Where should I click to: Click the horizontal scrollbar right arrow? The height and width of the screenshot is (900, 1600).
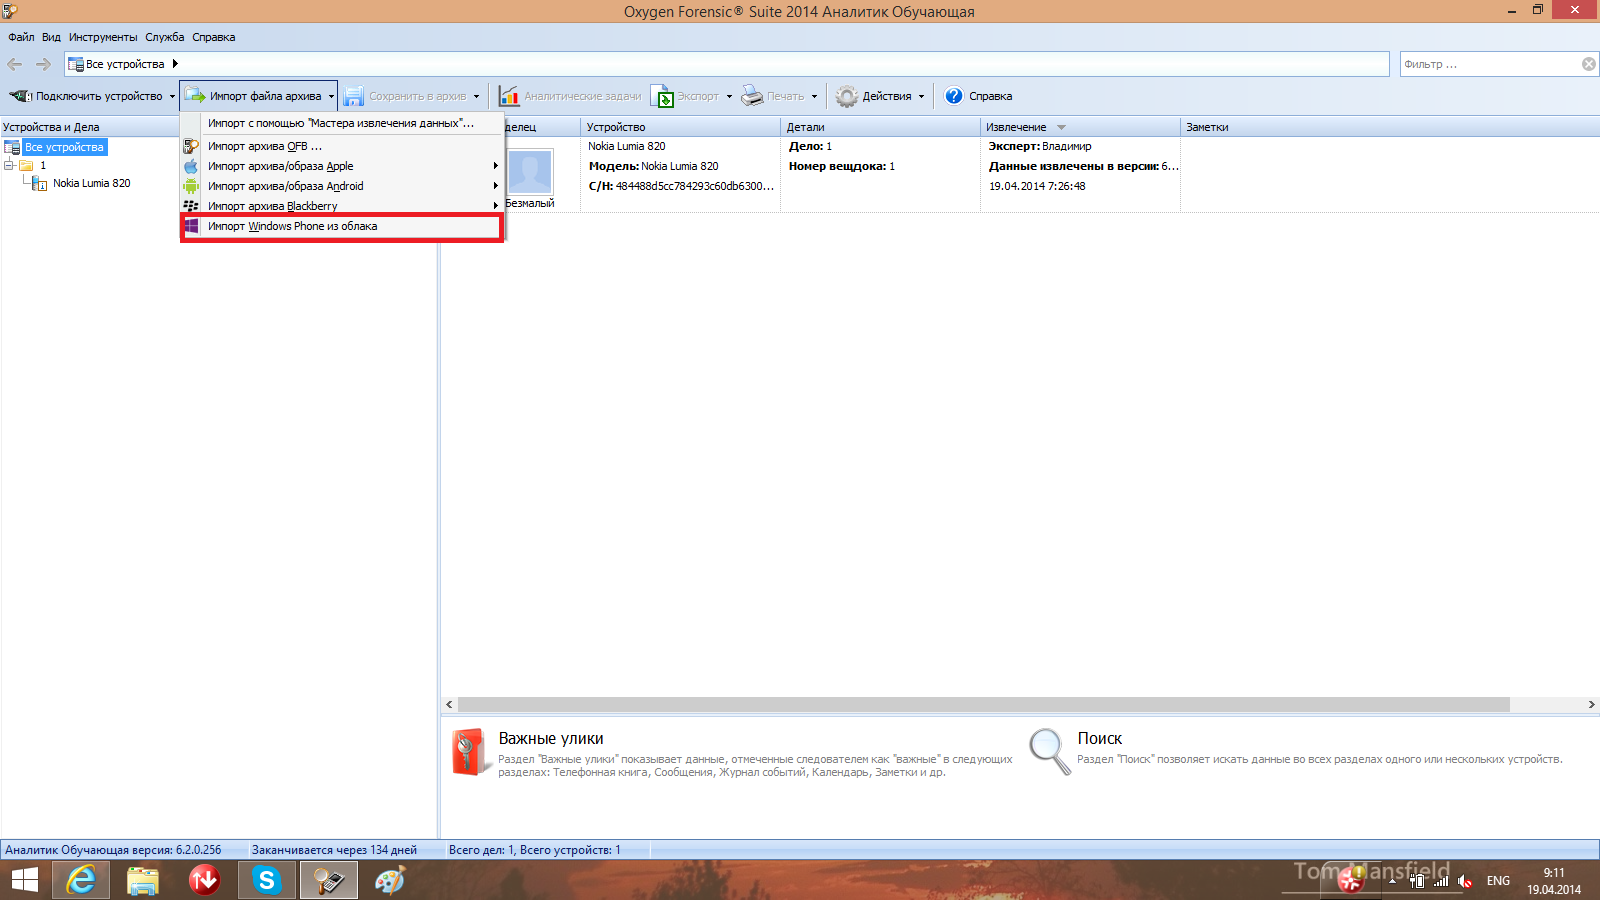[x=1591, y=704]
